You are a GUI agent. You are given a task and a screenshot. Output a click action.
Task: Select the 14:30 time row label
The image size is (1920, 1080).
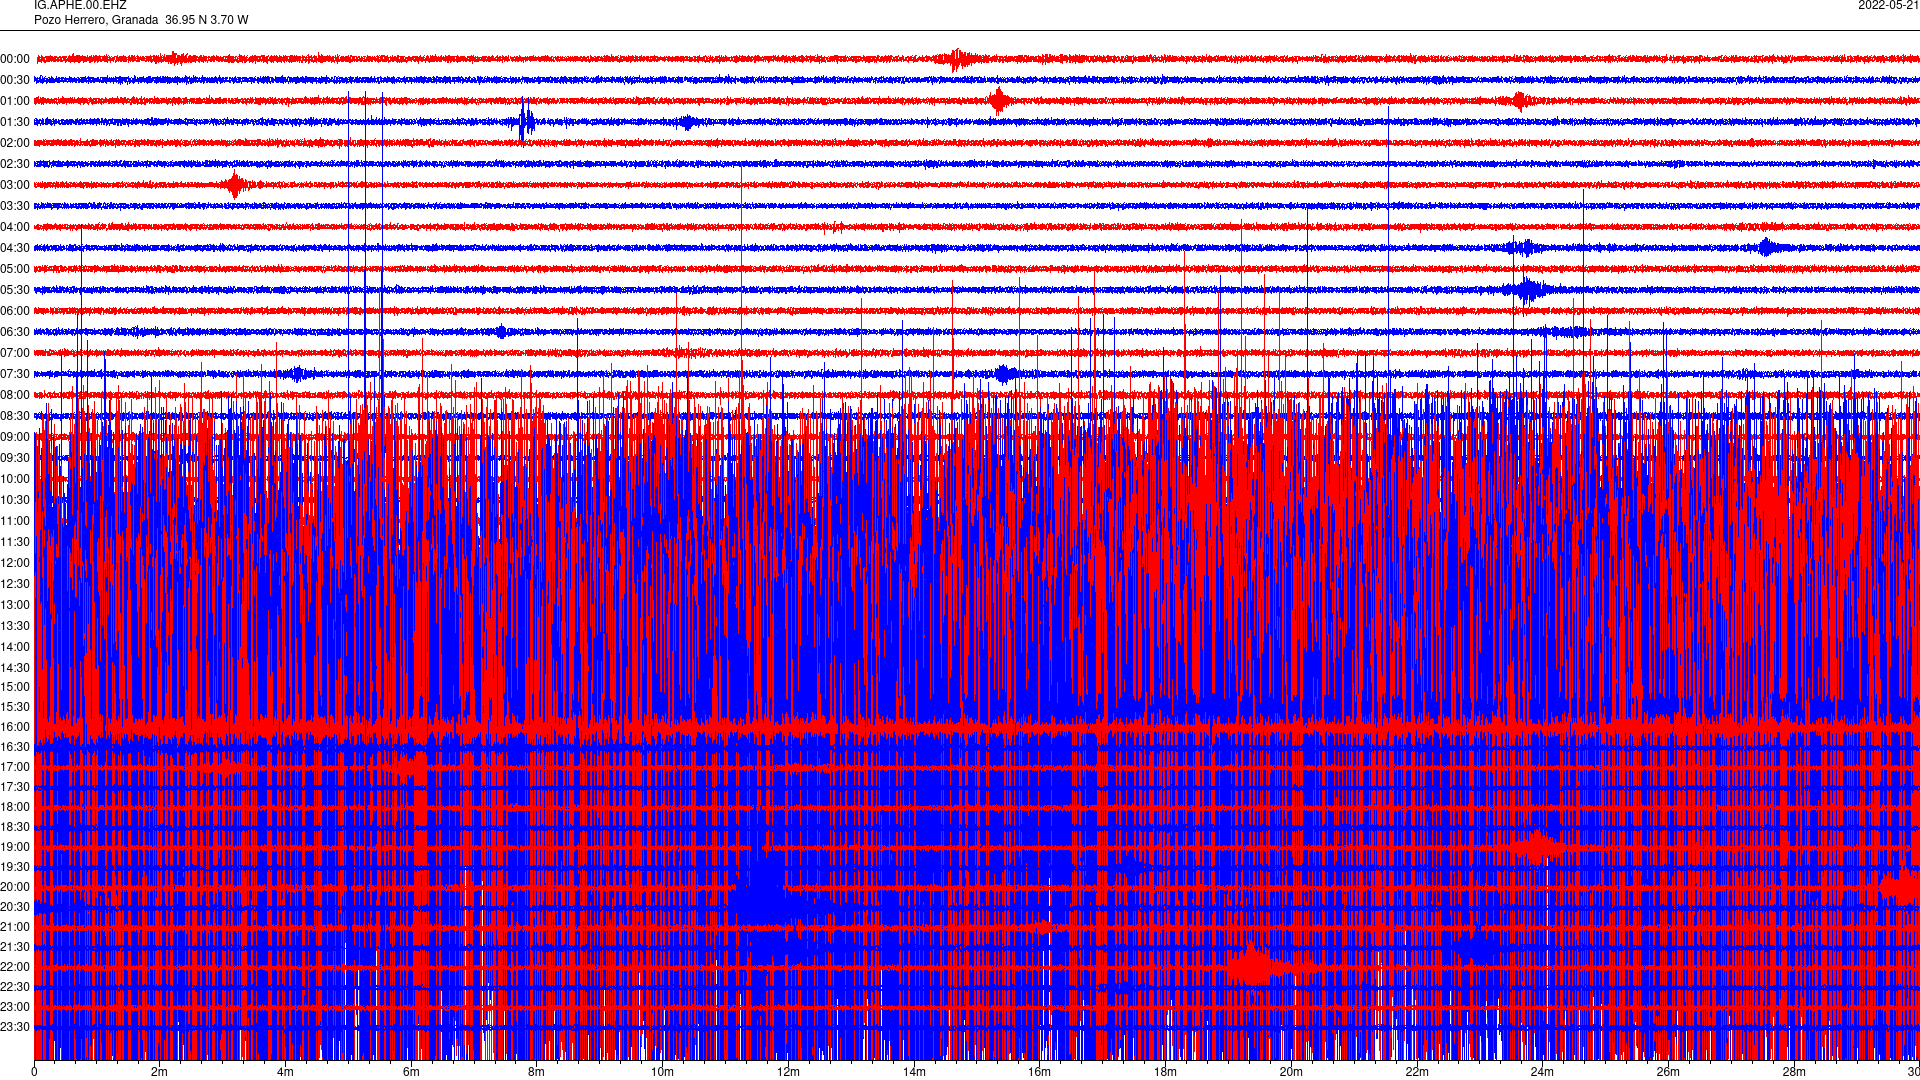[15, 668]
